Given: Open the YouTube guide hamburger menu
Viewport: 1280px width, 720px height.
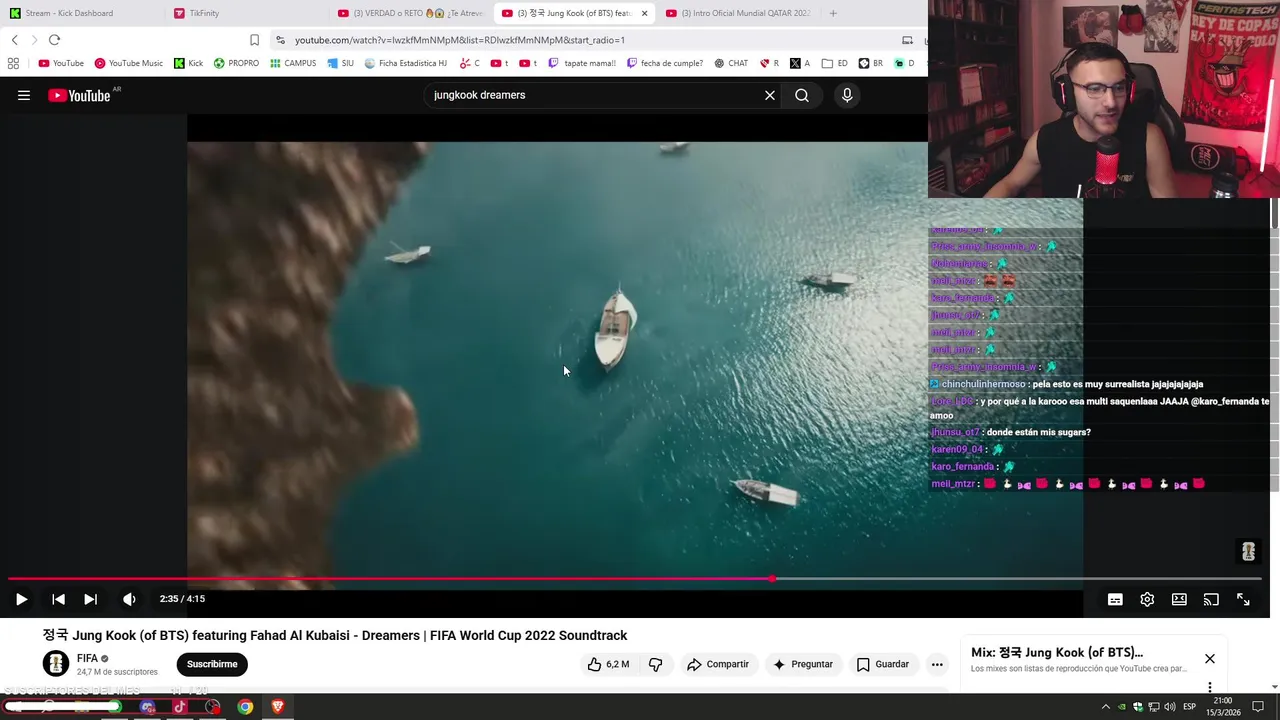Looking at the screenshot, I should click(24, 95).
